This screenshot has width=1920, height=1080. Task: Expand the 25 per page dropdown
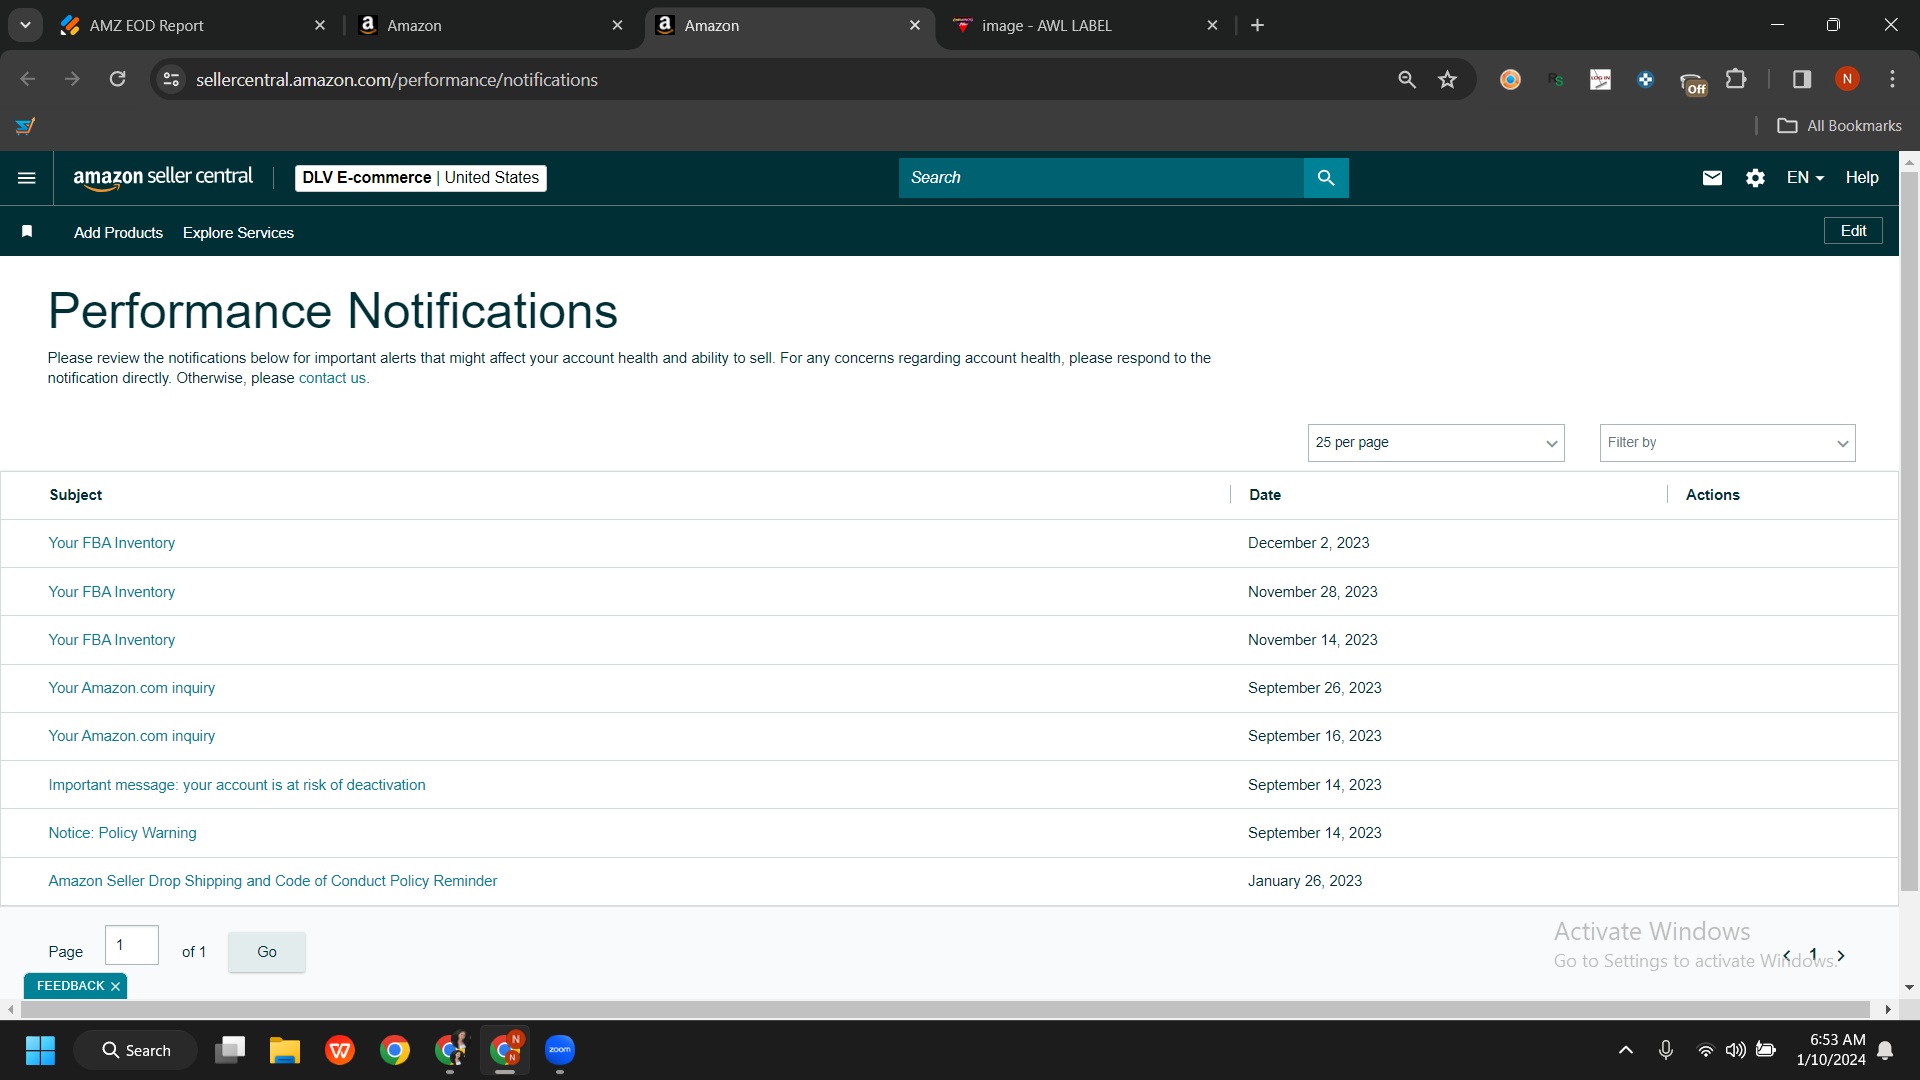coord(1436,443)
